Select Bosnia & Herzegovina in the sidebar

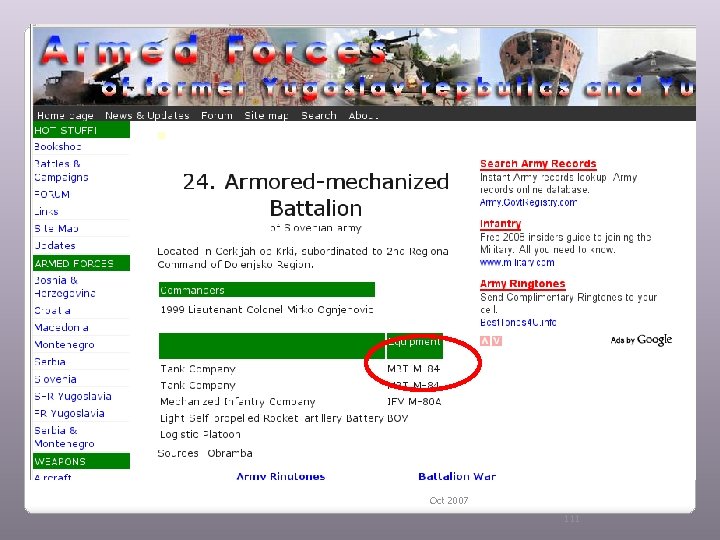65,287
